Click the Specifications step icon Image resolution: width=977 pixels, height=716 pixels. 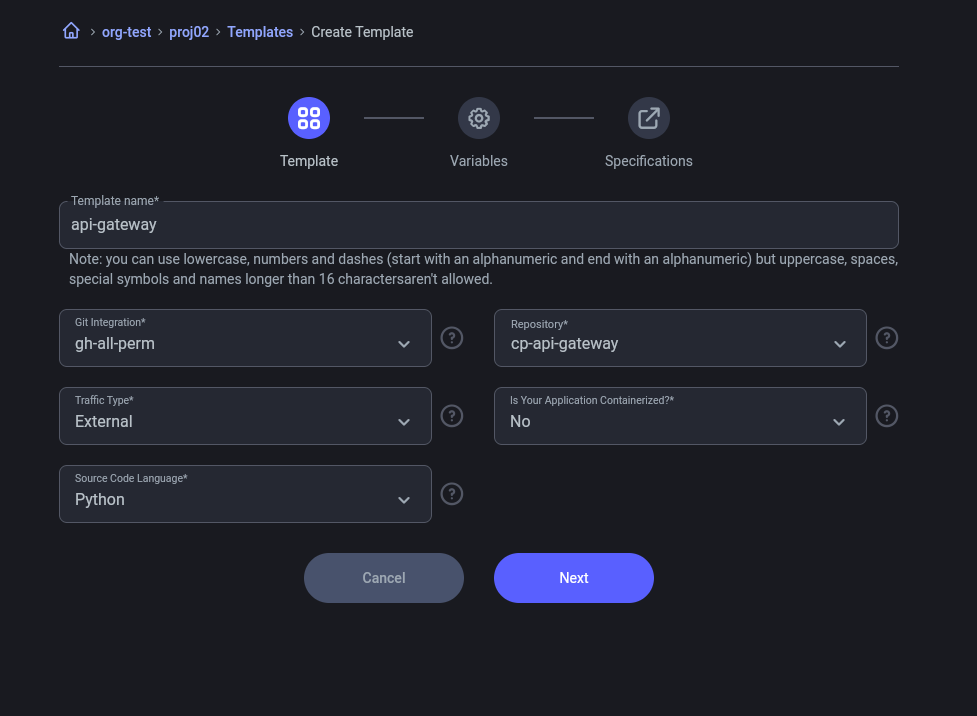click(x=648, y=117)
